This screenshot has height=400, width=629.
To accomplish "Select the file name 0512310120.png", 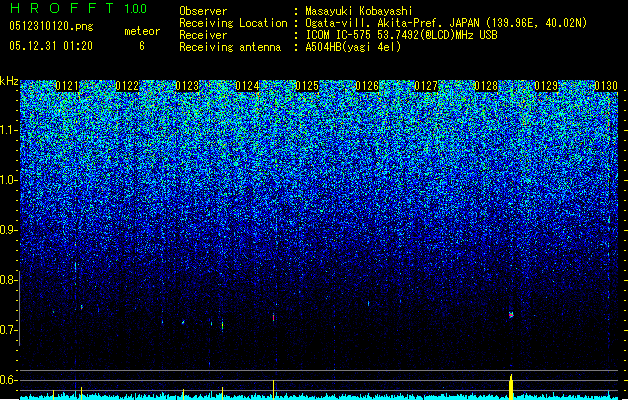I will (x=51, y=26).
